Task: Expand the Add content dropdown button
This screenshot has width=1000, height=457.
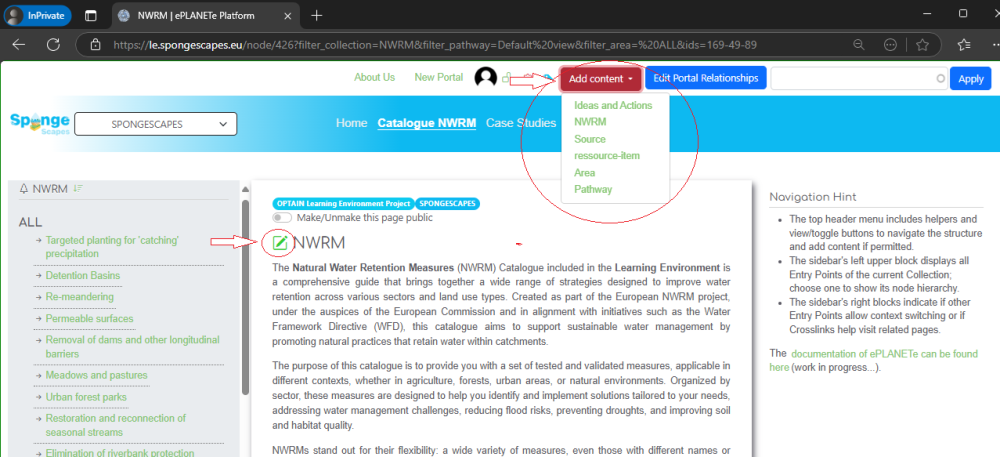Action: [598, 78]
